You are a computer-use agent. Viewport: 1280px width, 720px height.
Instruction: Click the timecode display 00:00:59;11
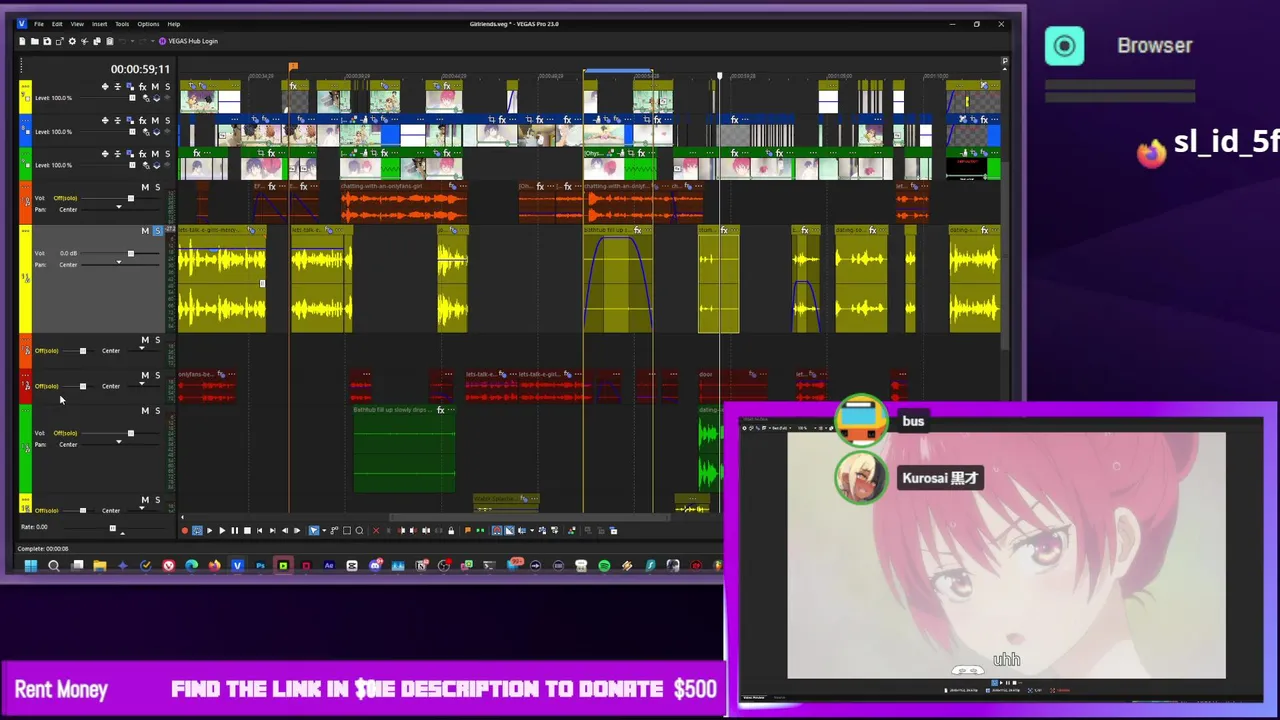click(x=140, y=69)
